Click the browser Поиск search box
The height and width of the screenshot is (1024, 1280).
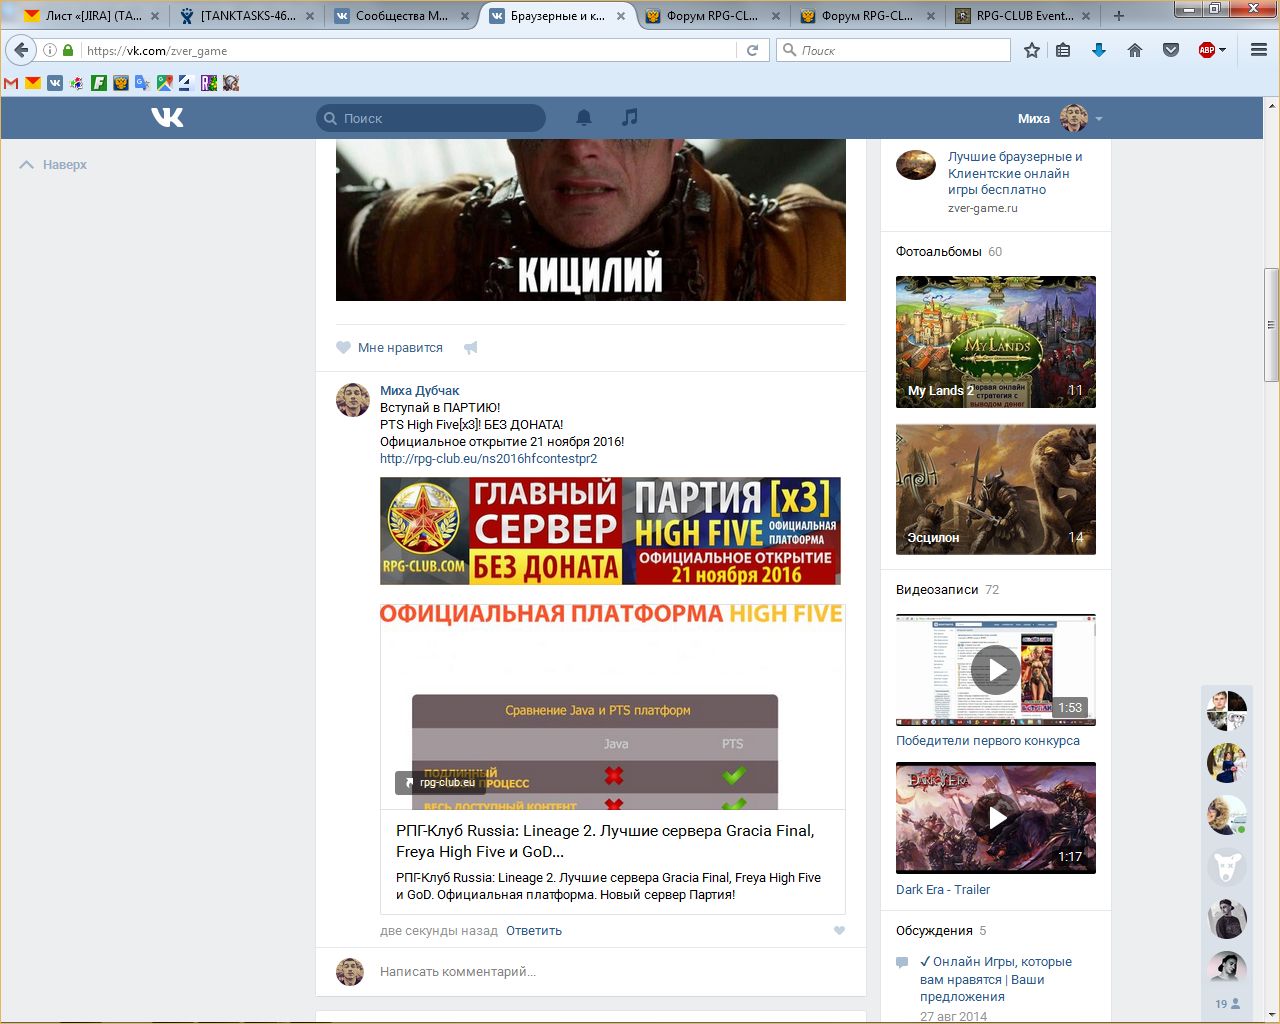click(893, 50)
